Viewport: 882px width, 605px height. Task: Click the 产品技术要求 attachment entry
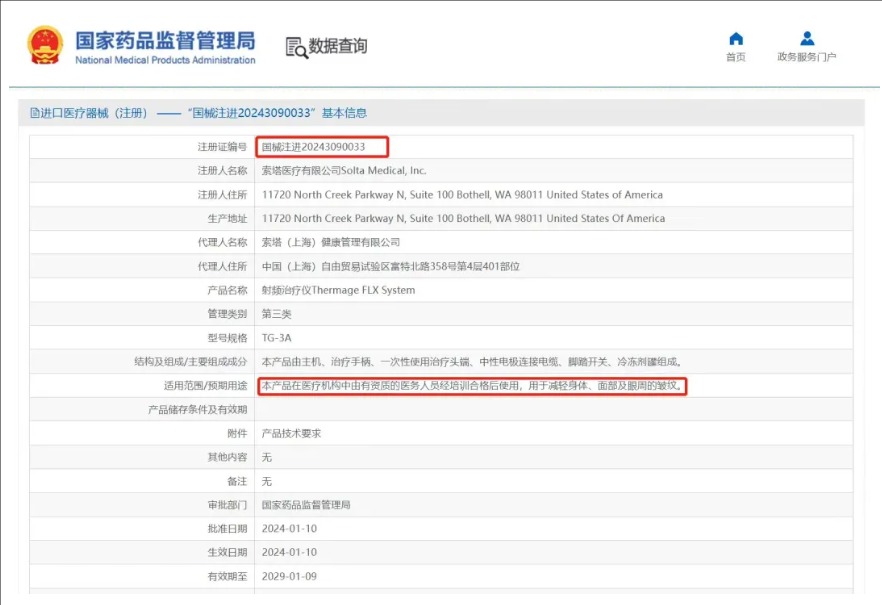[291, 433]
